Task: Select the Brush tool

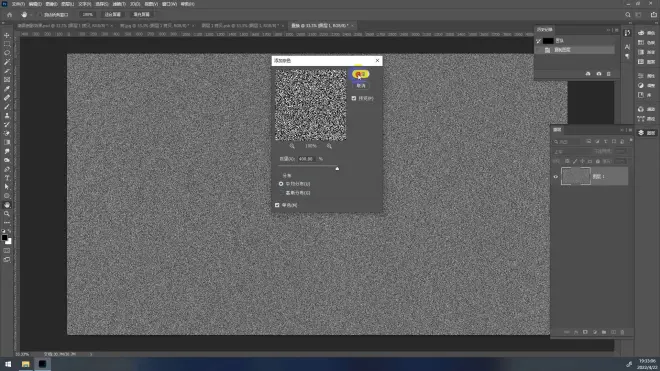Action: coord(7,107)
